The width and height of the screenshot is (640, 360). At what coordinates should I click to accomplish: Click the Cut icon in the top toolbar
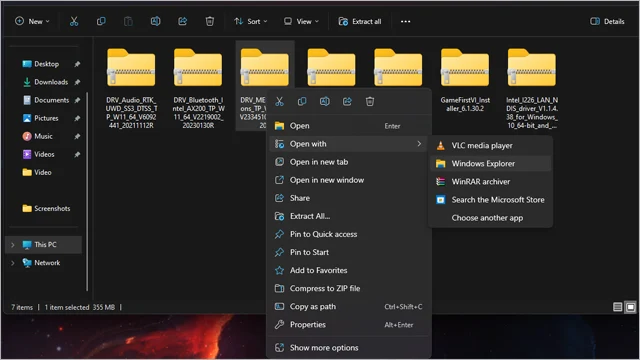pyautogui.click(x=74, y=21)
